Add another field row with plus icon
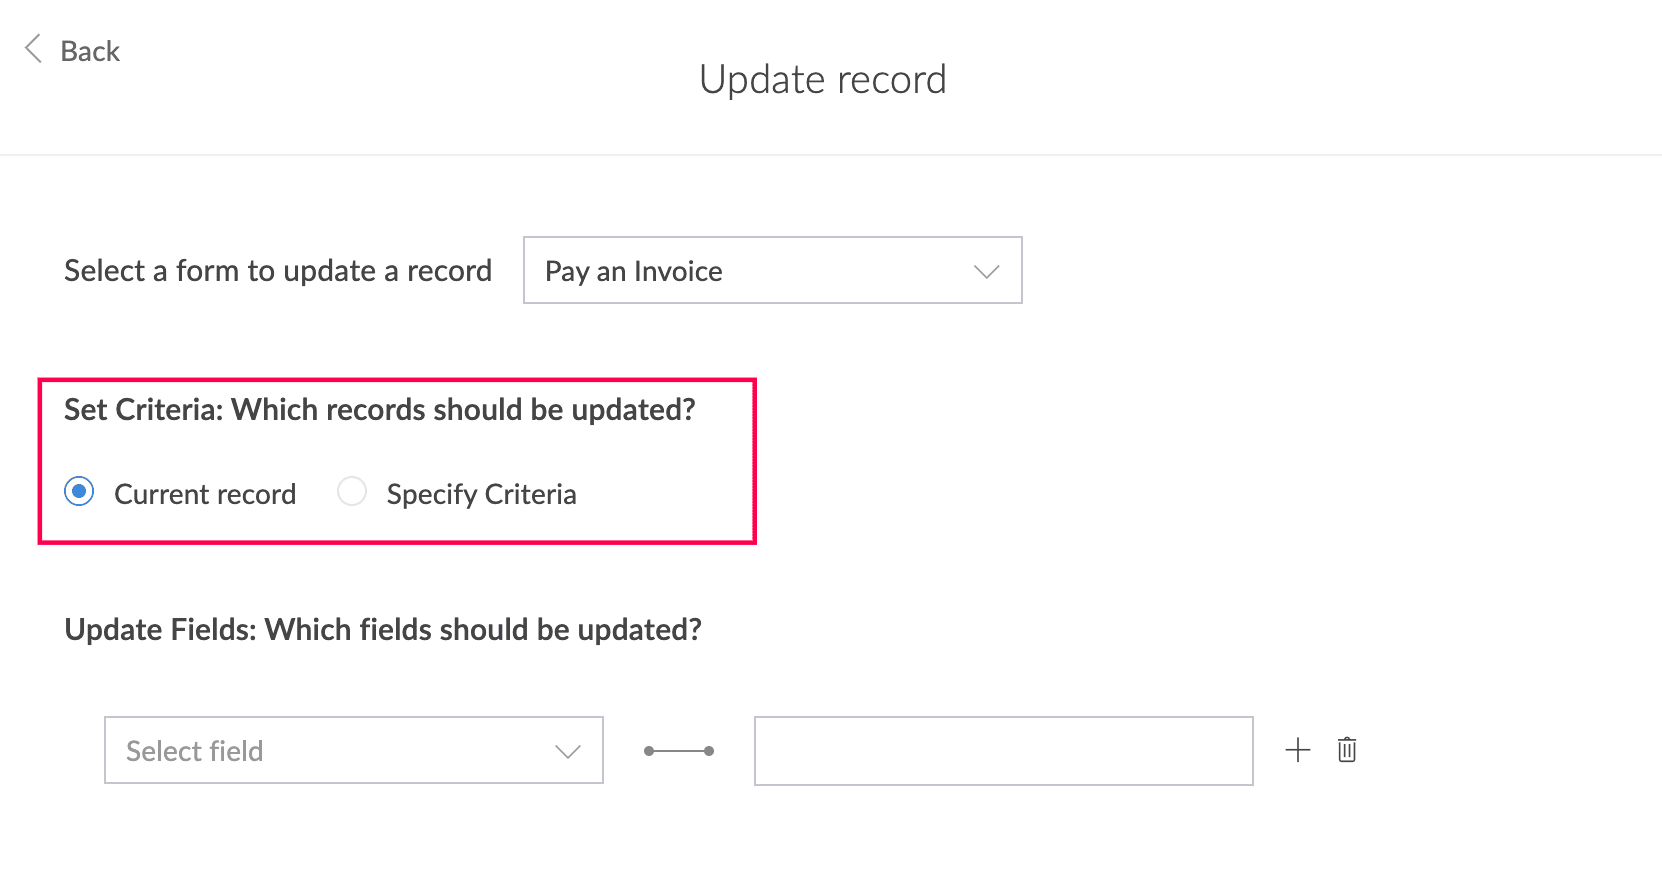 [1298, 750]
